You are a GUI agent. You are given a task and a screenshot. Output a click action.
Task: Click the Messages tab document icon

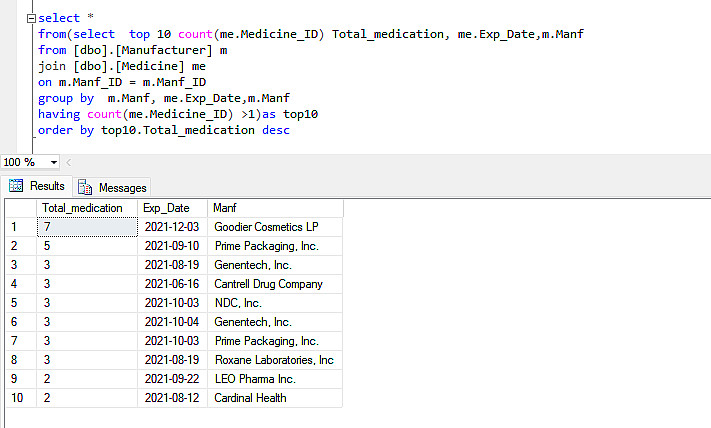pyautogui.click(x=85, y=187)
